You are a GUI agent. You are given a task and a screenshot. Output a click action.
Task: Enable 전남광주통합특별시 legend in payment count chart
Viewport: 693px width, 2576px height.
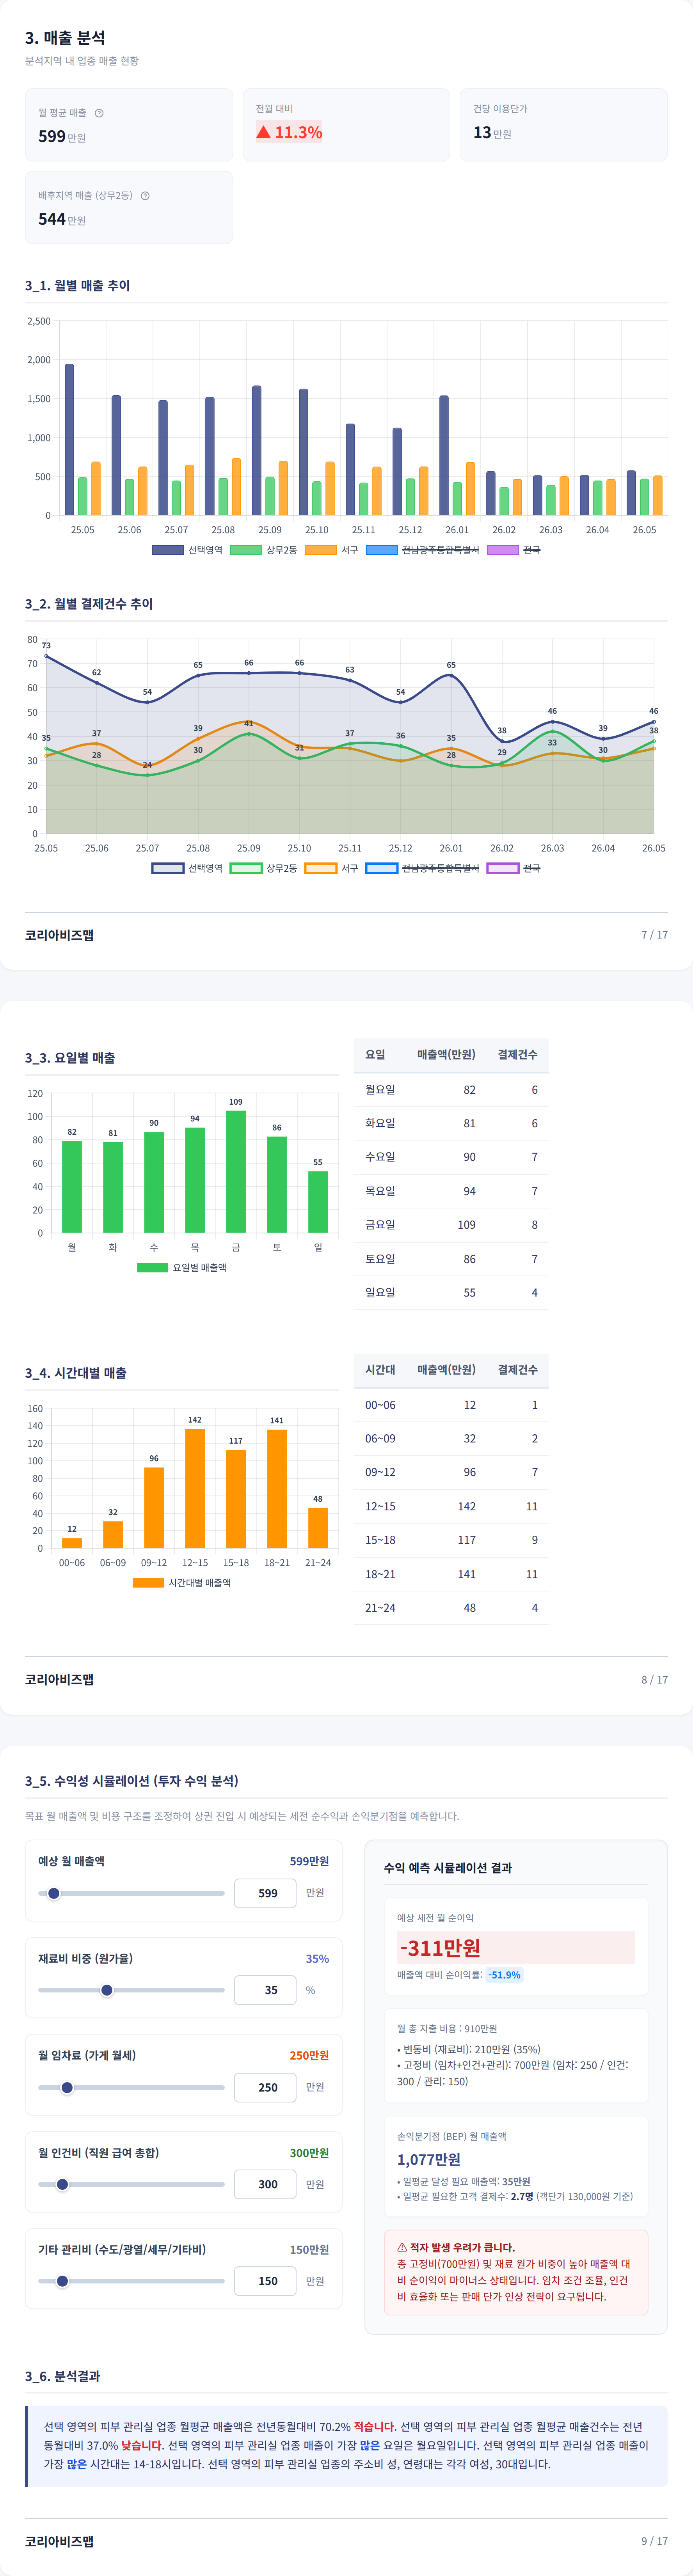[x=423, y=868]
